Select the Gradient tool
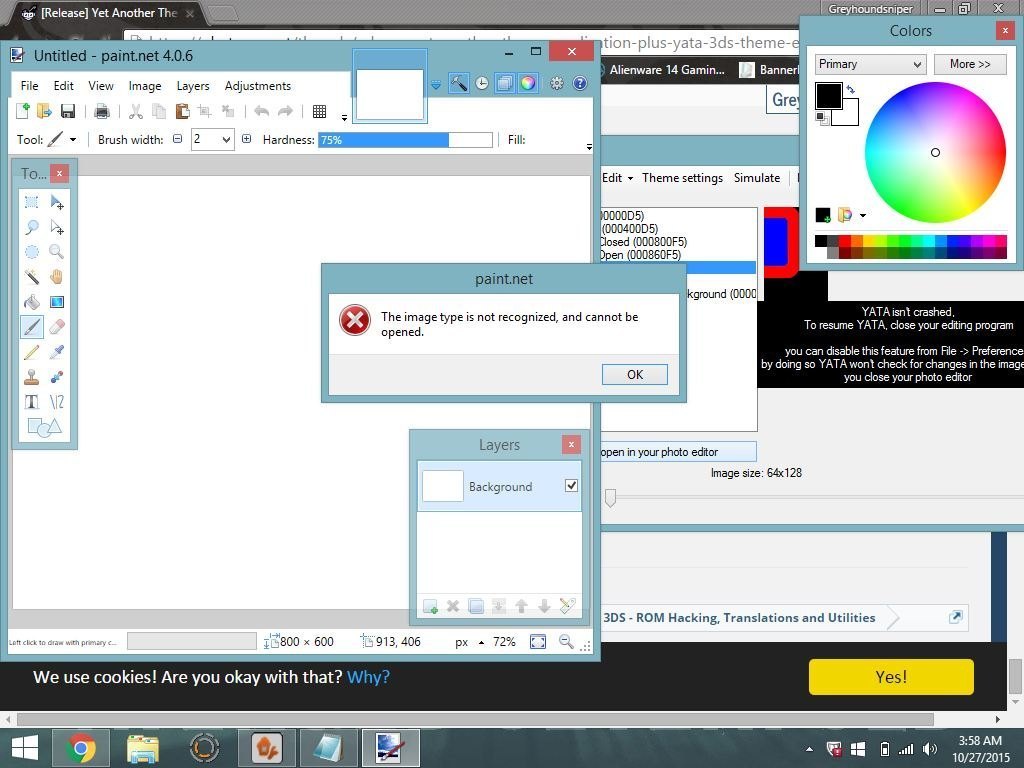Viewport: 1024px width, 768px height. tap(57, 302)
